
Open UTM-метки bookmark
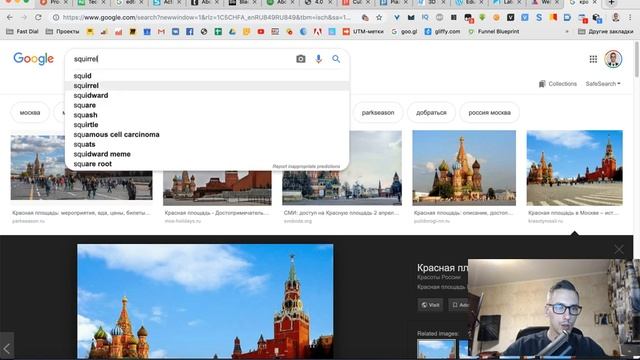click(x=363, y=31)
